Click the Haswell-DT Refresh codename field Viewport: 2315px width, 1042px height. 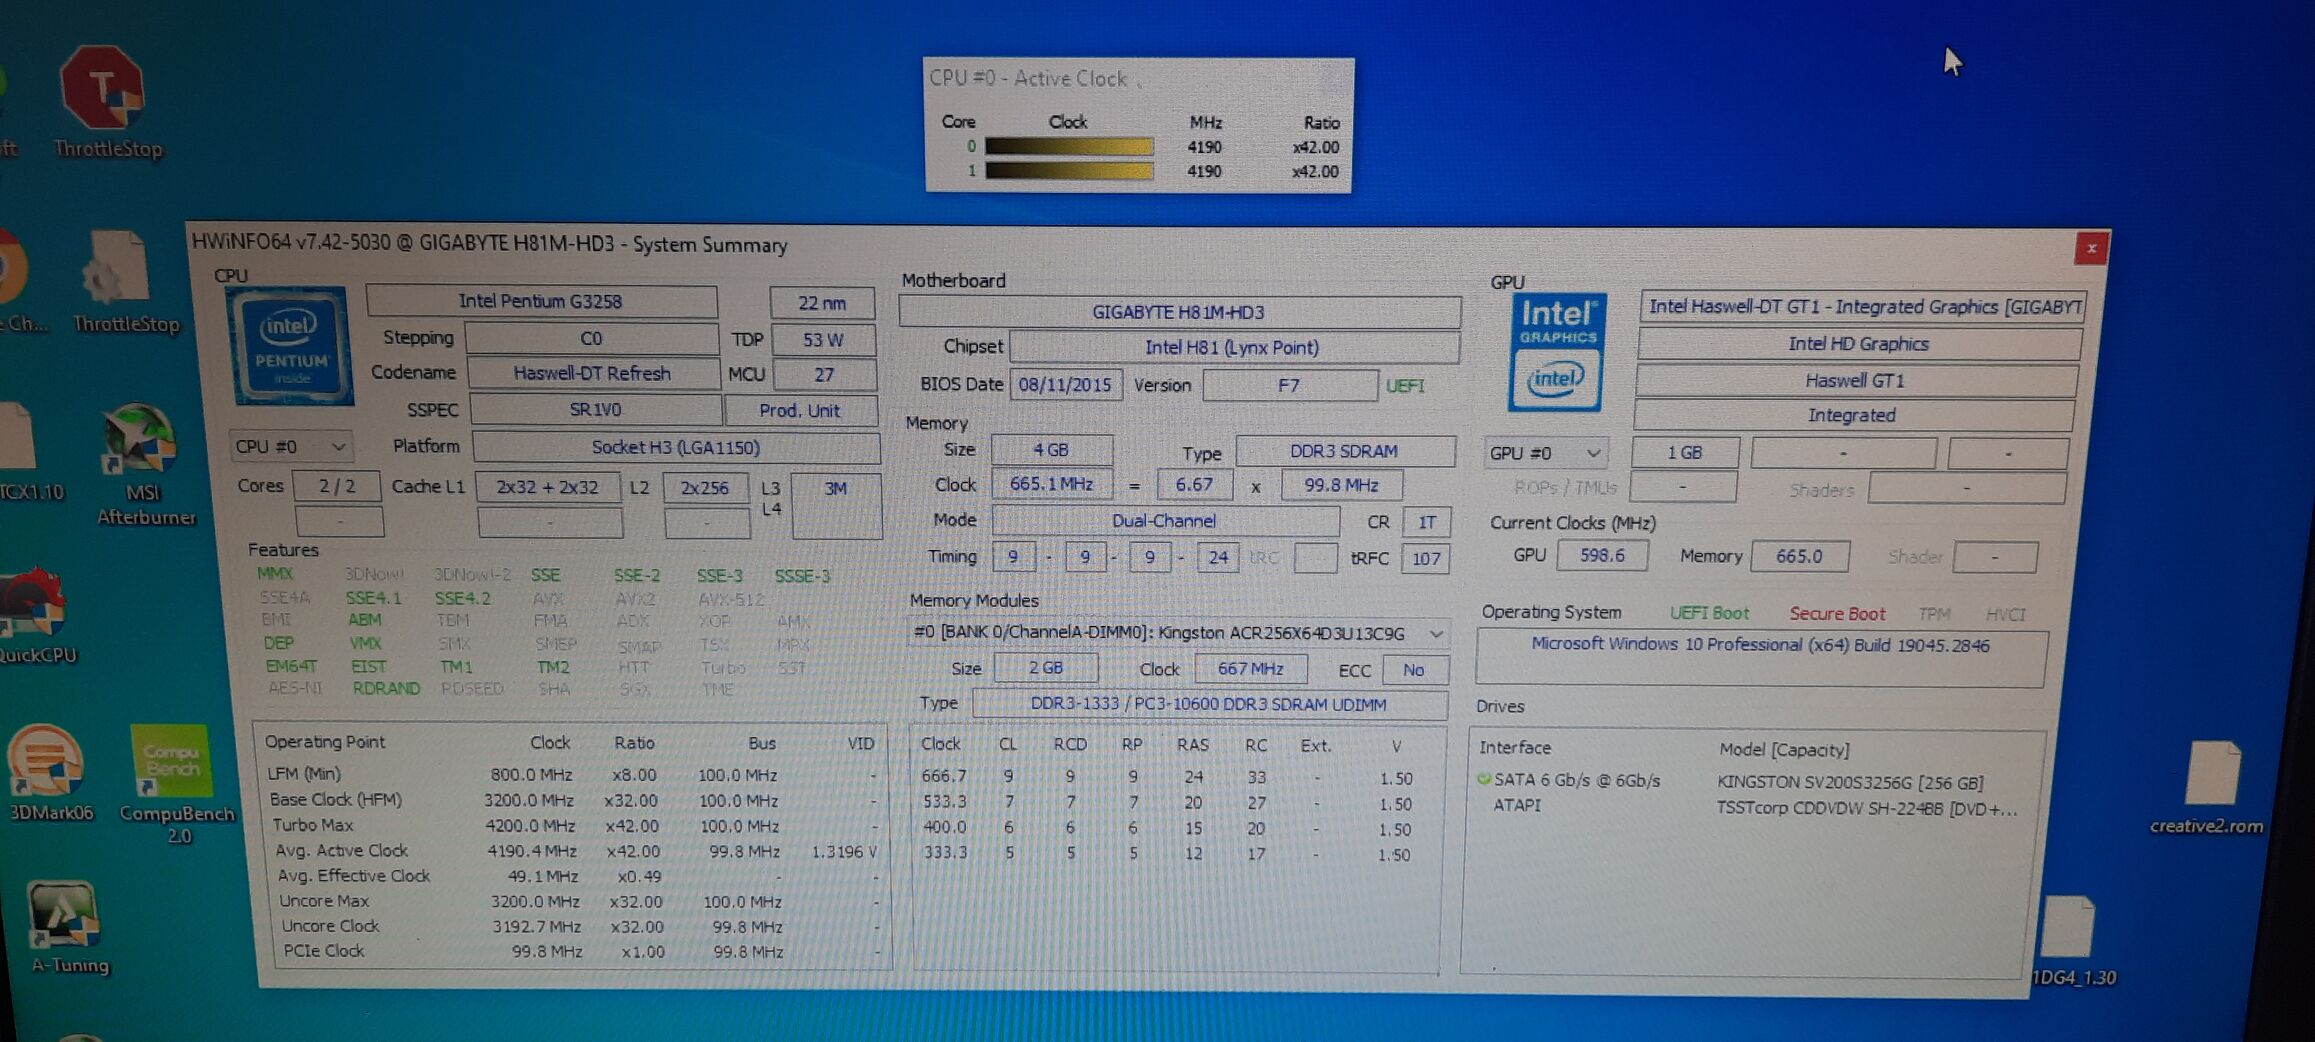[x=593, y=373]
